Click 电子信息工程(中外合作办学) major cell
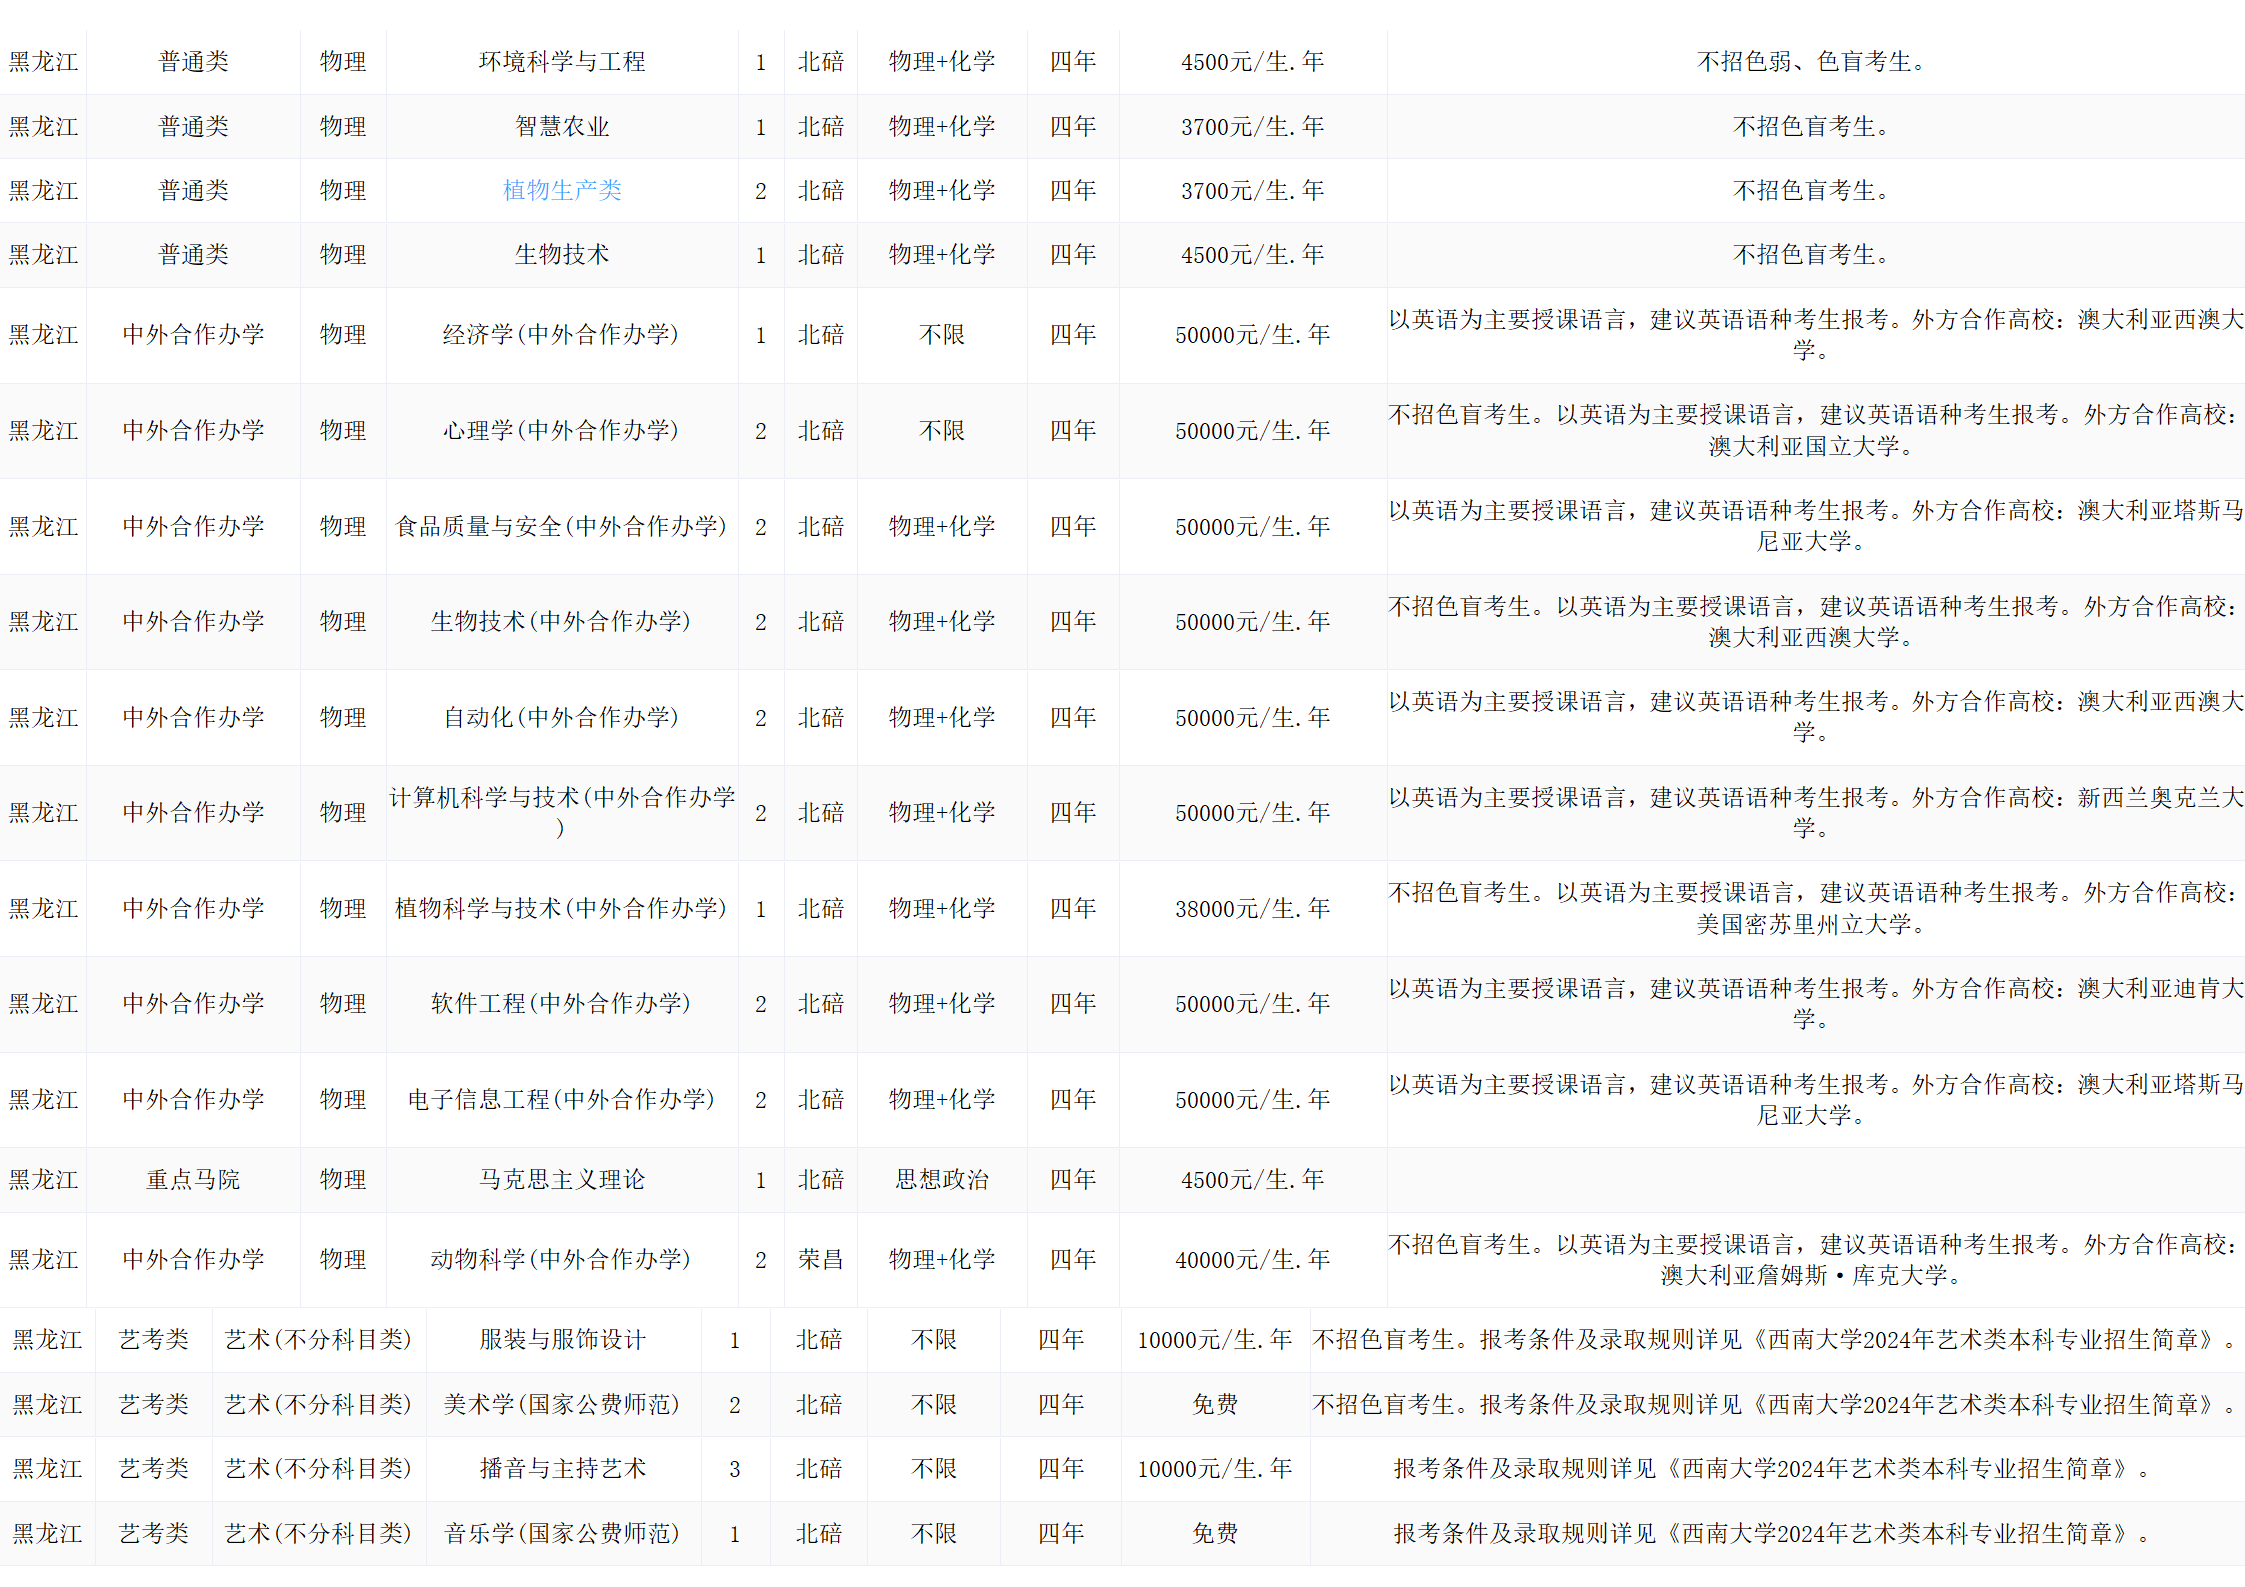2245x1587 pixels. (562, 1099)
